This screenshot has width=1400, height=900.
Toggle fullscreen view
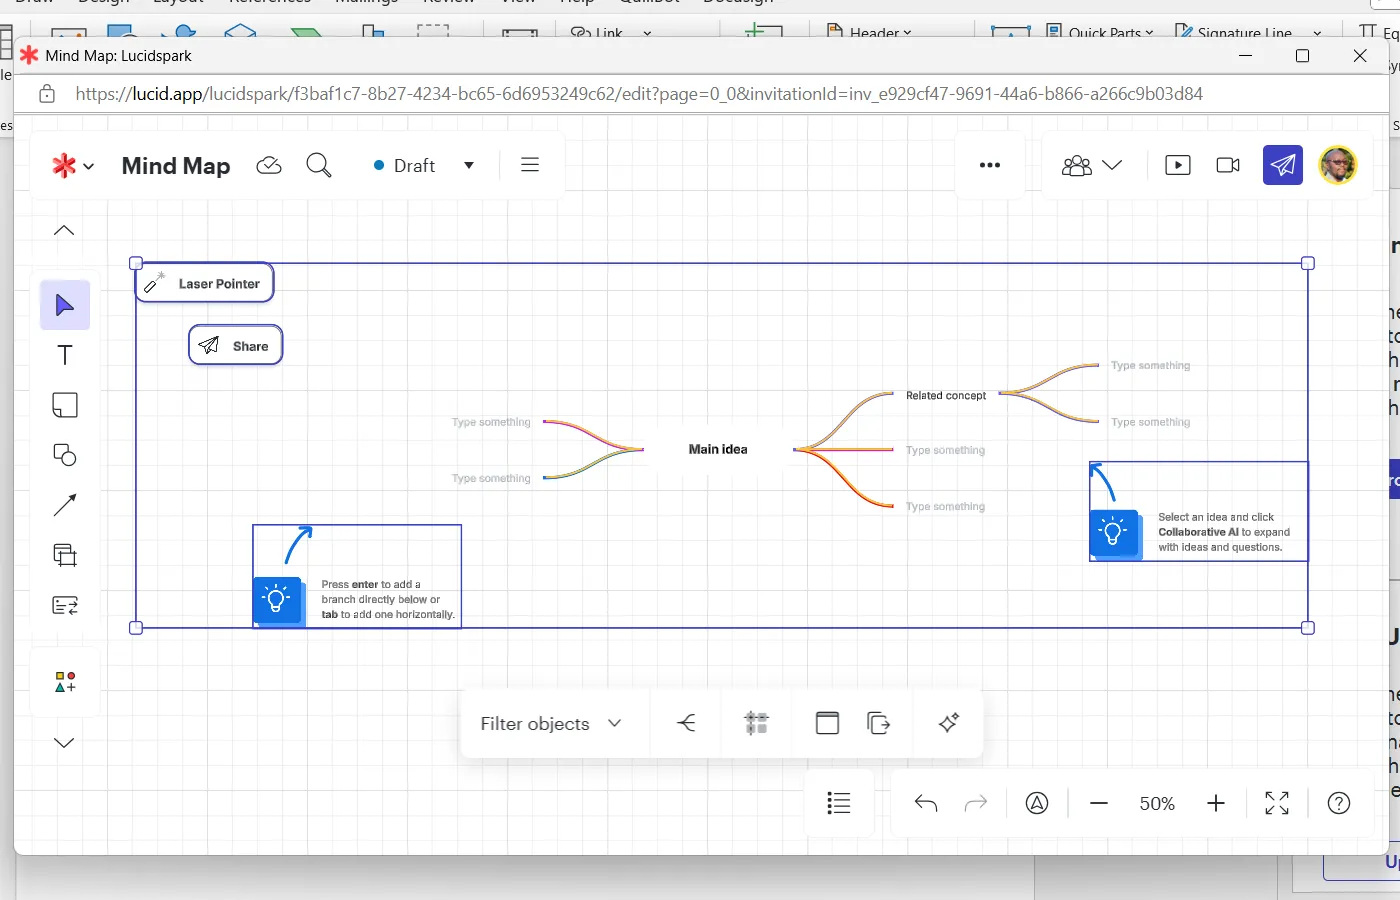coord(1277,803)
